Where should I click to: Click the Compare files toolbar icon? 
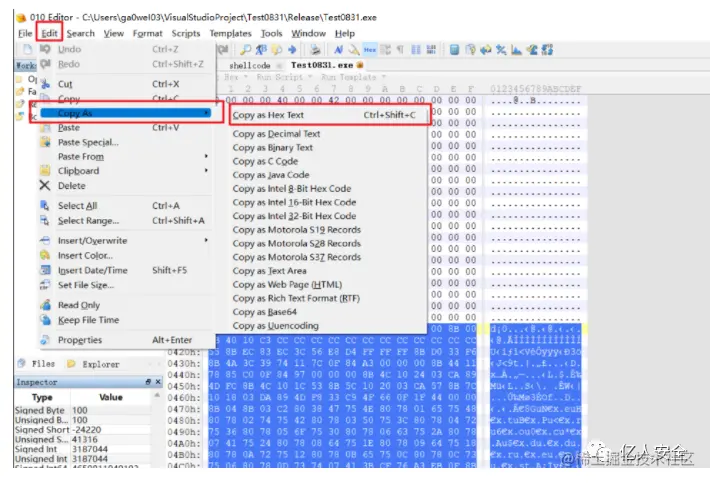point(486,50)
